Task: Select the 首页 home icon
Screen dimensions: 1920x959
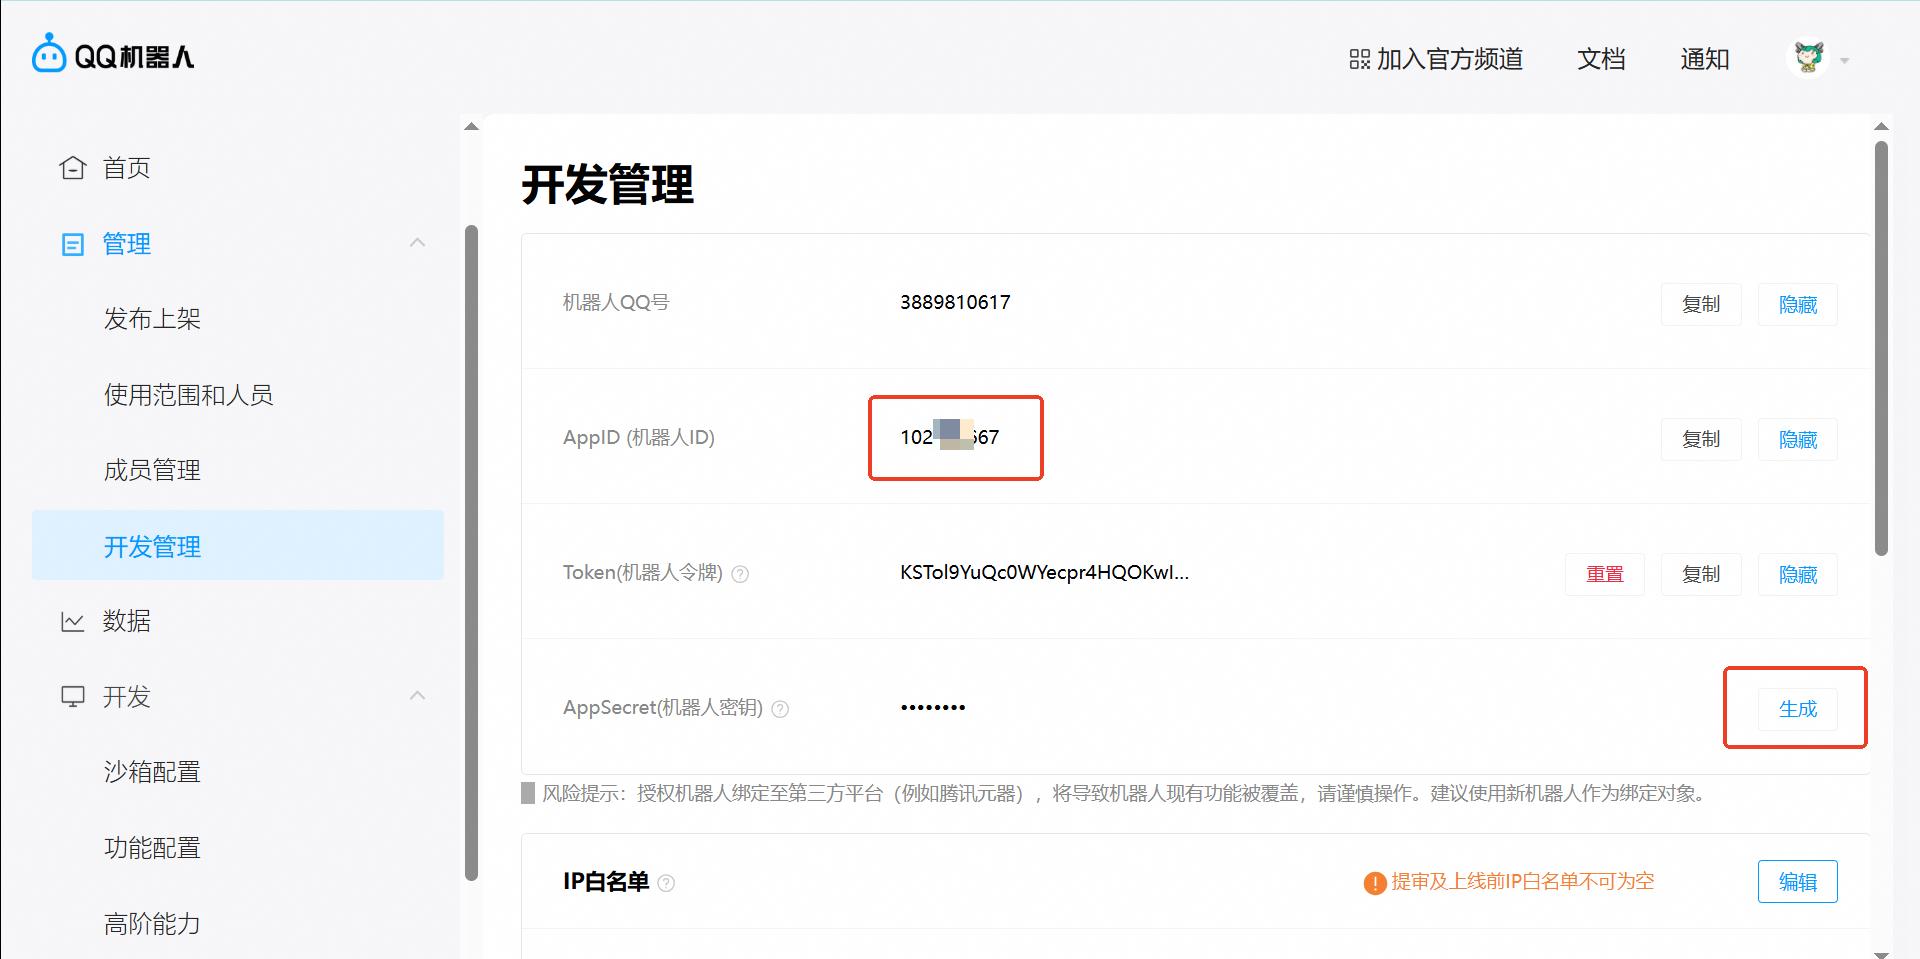Action: click(71, 167)
